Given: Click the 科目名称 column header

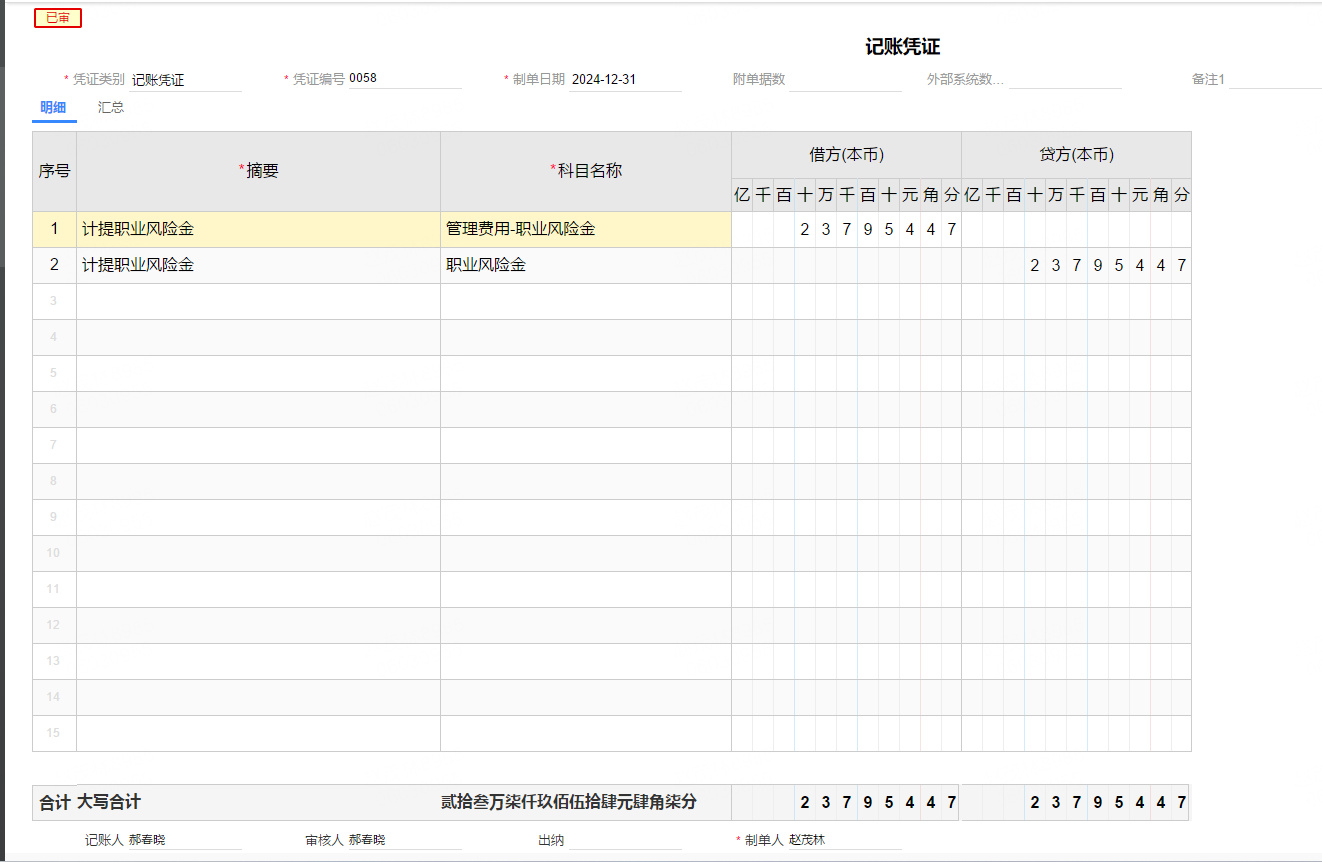Looking at the screenshot, I should tap(585, 171).
